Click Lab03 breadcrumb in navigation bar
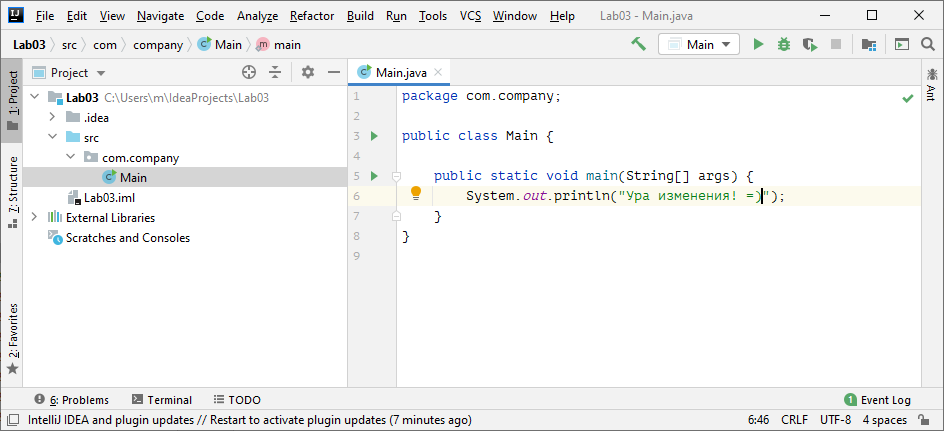This screenshot has height=431, width=944. pyautogui.click(x=30, y=45)
